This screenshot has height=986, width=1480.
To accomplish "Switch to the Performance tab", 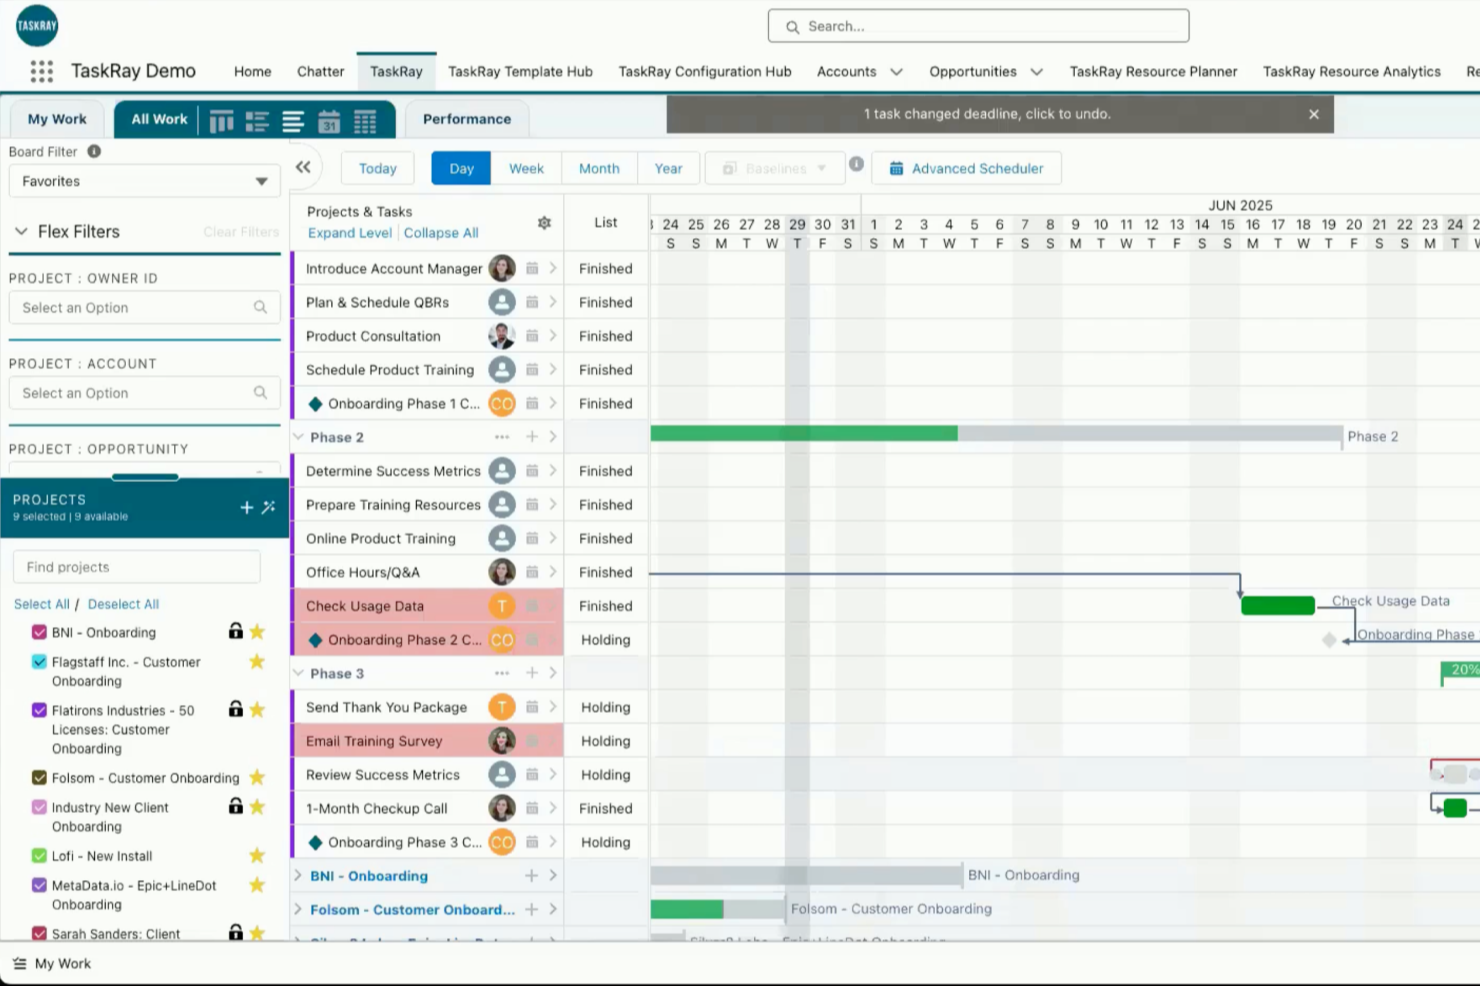I will click(466, 118).
